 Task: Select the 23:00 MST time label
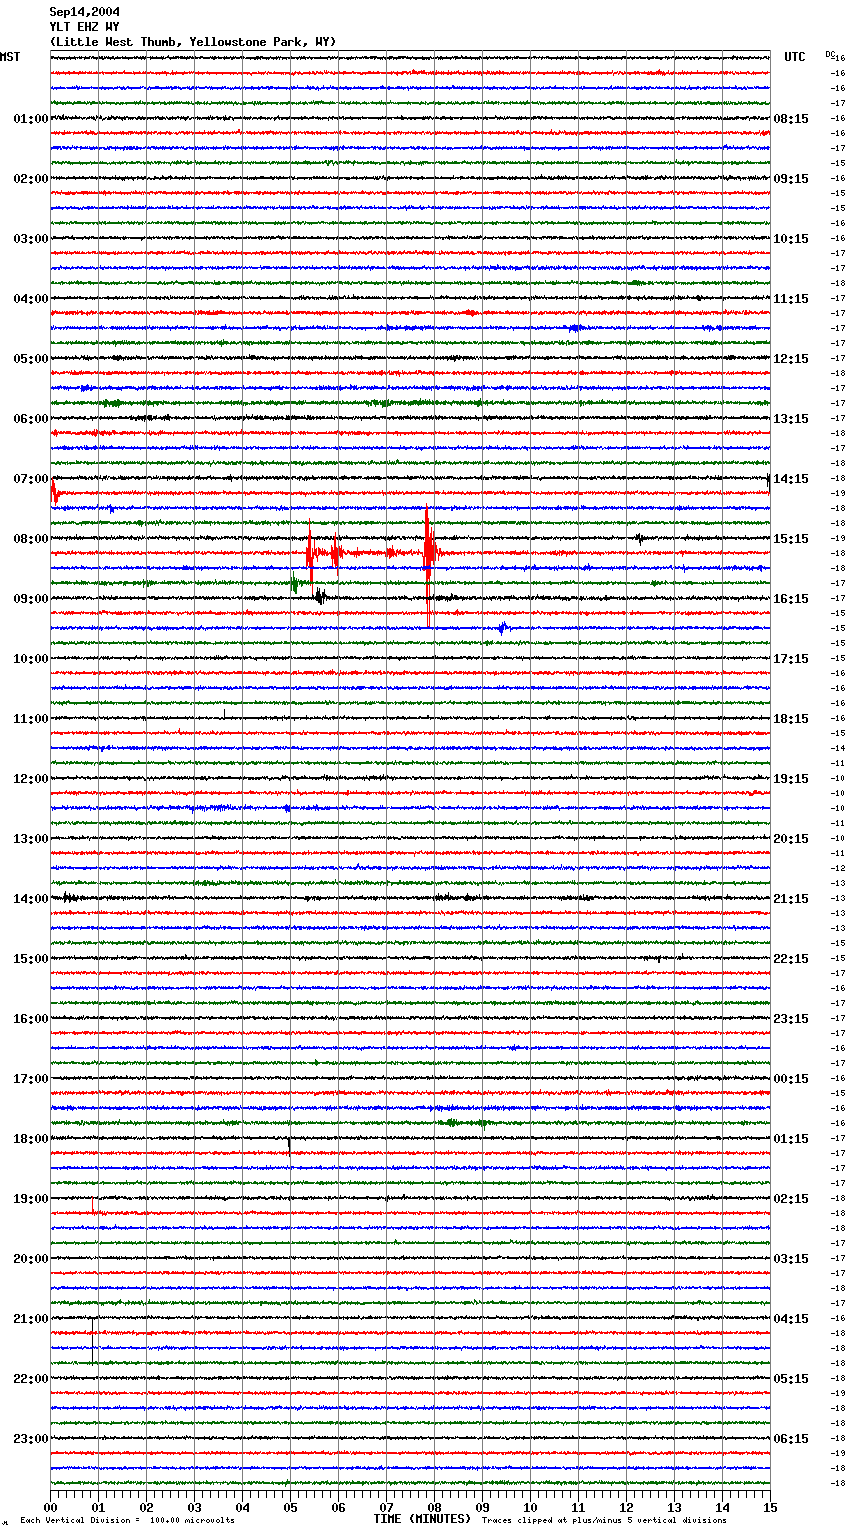click(31, 1439)
